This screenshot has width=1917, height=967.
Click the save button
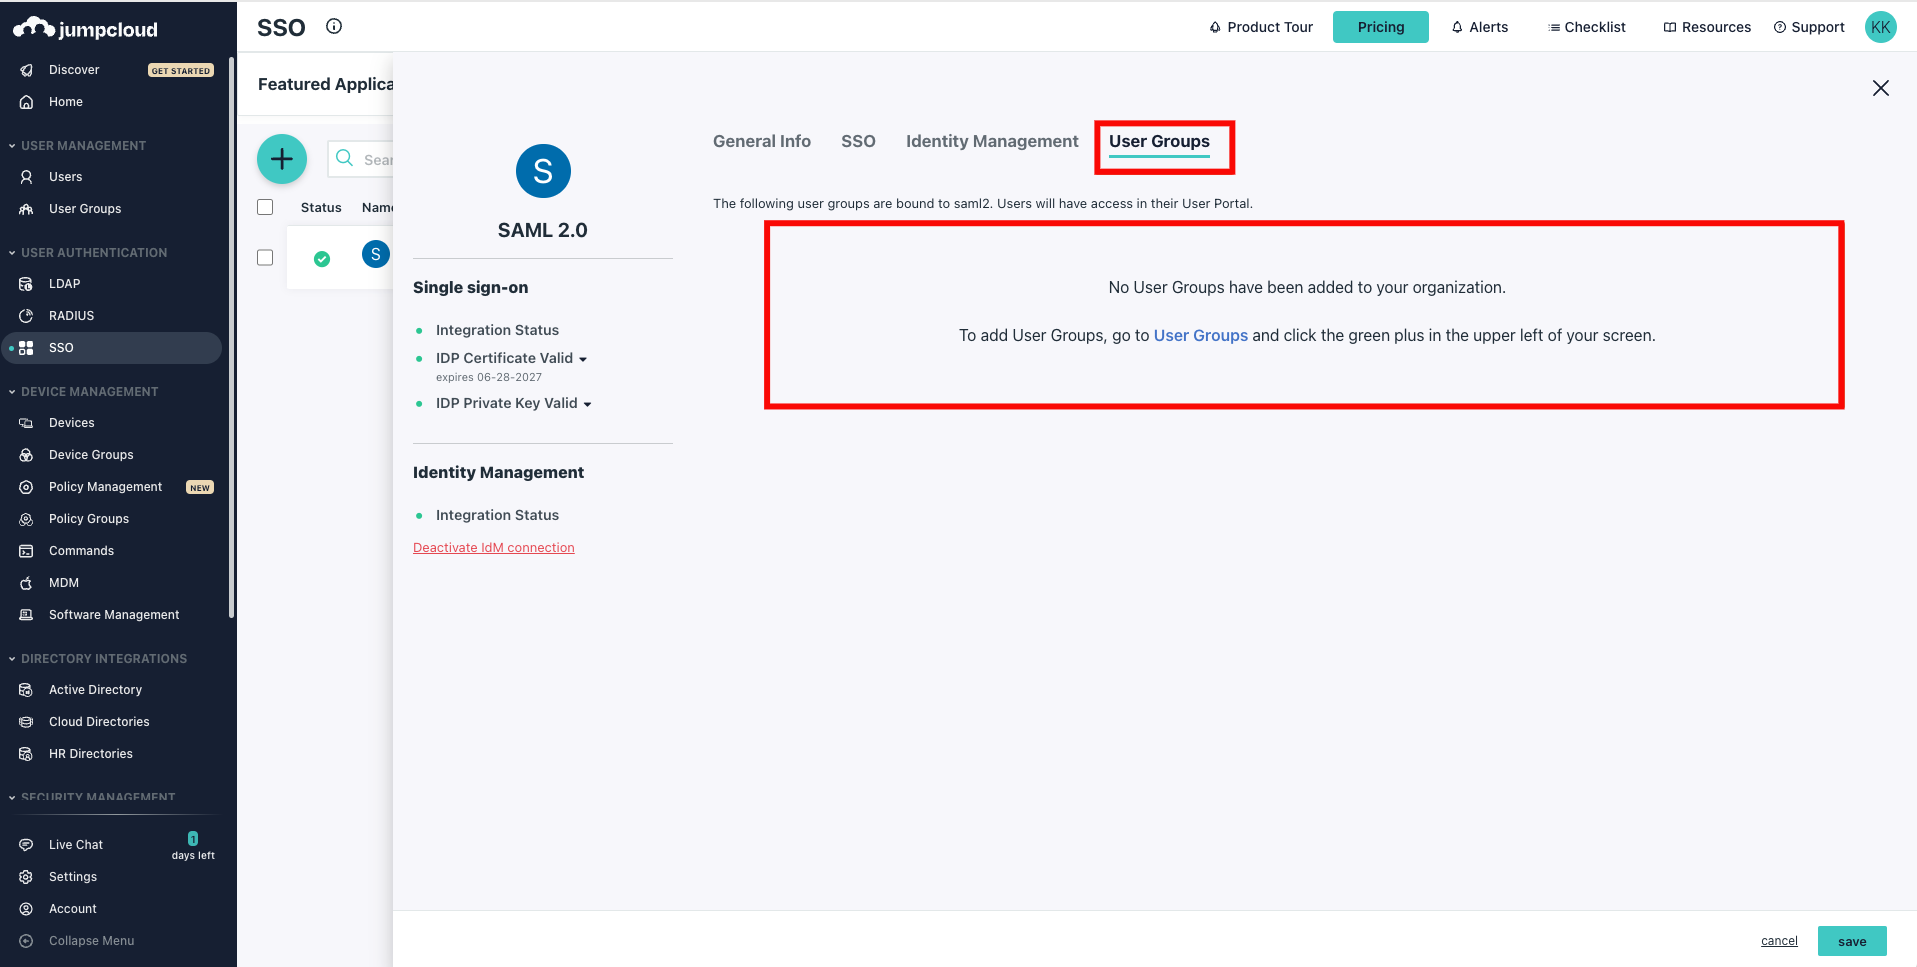coord(1852,941)
